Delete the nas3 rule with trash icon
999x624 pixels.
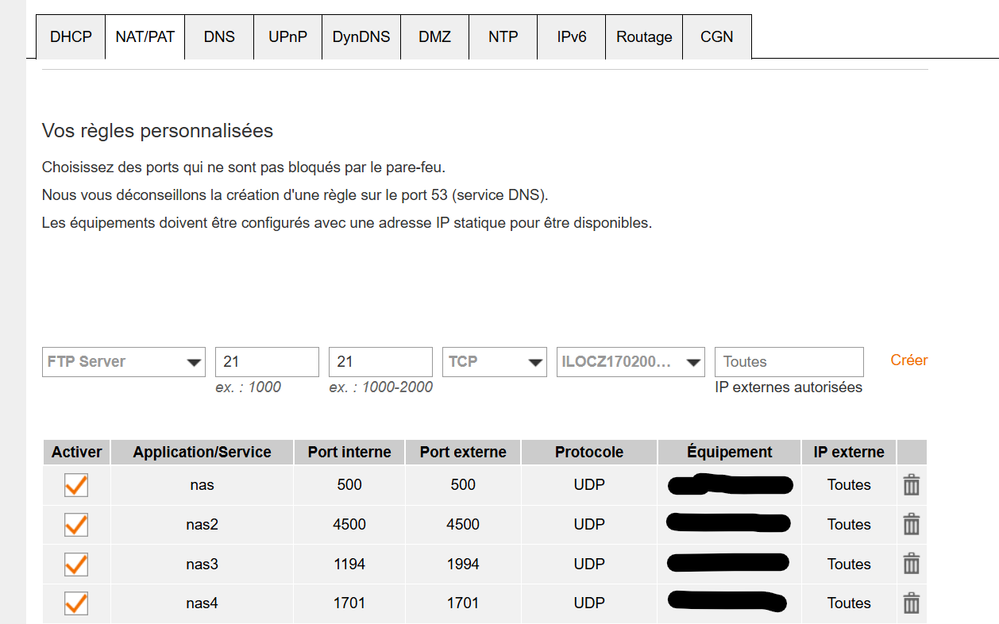[x=911, y=563]
